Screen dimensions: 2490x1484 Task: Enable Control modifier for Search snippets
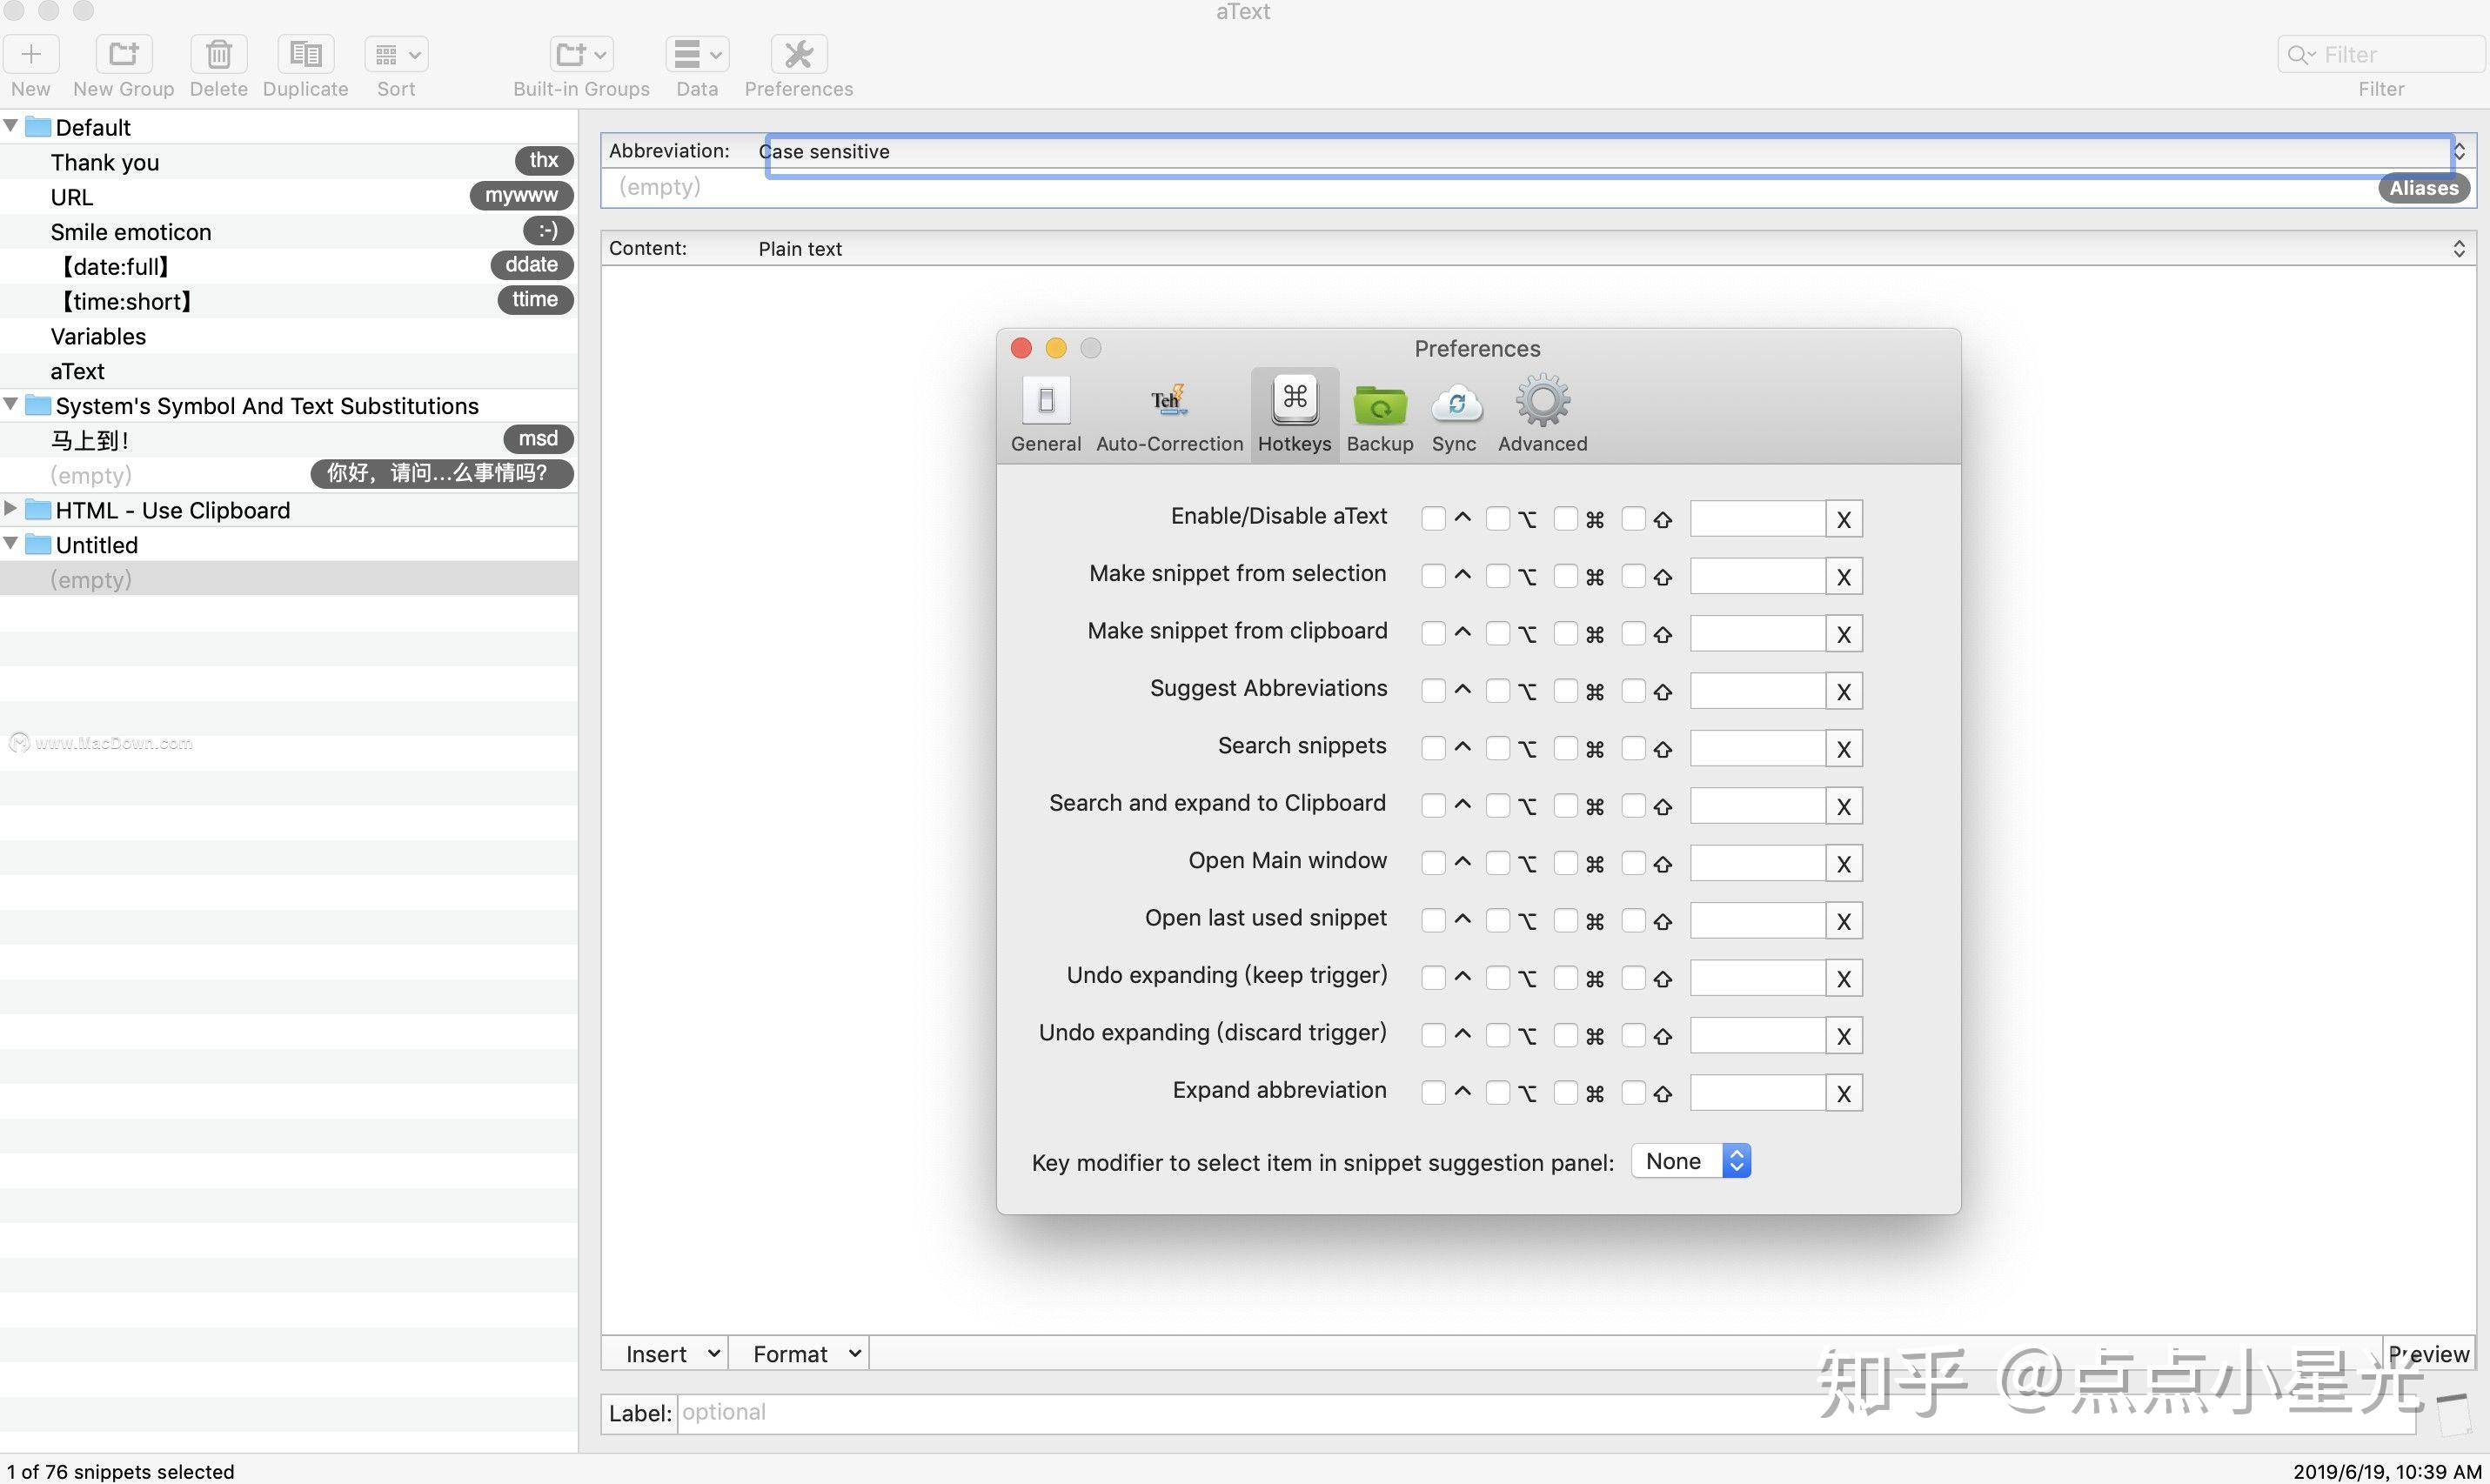click(x=1433, y=748)
